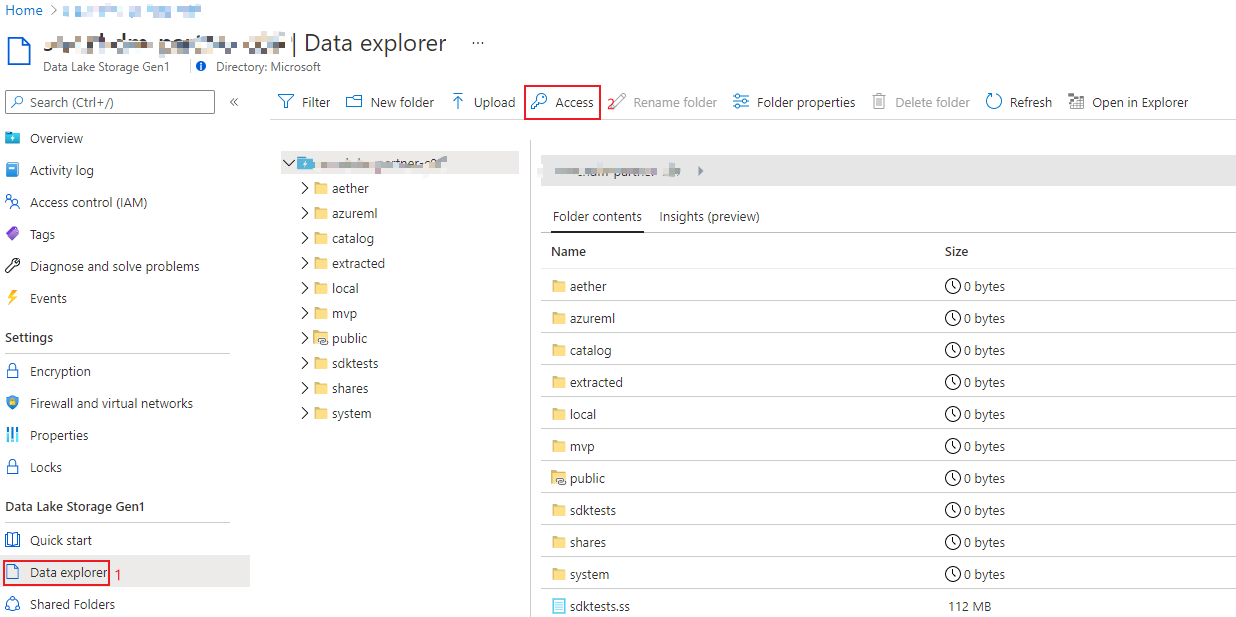Expand the azureml tree folder
The height and width of the screenshot is (617, 1236).
click(x=305, y=213)
